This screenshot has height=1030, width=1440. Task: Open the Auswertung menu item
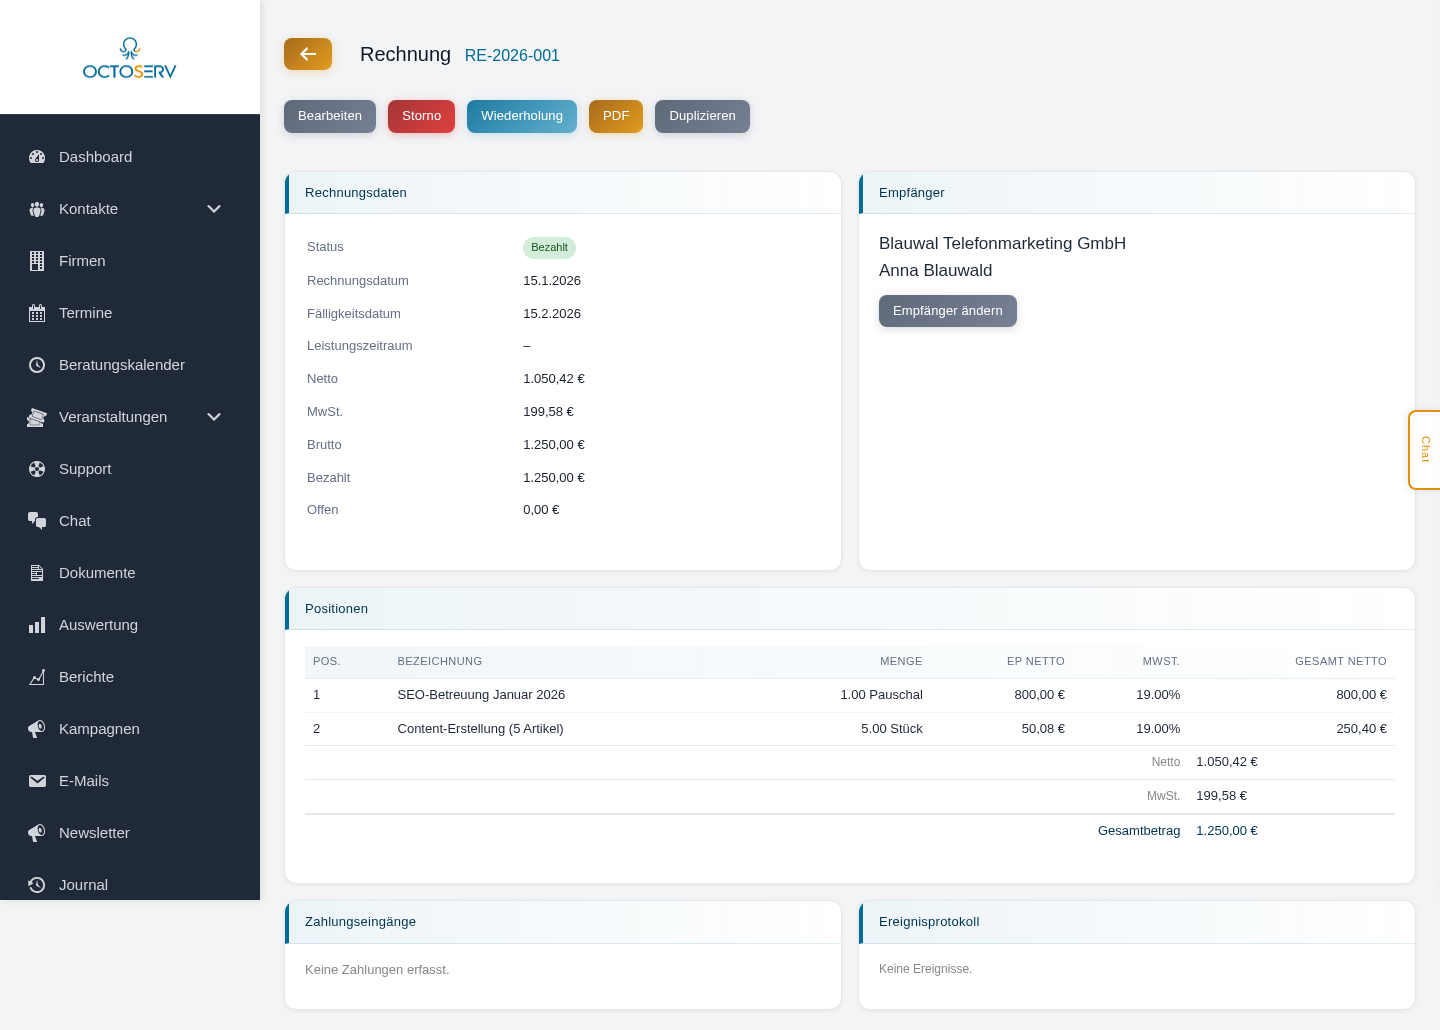coord(130,625)
